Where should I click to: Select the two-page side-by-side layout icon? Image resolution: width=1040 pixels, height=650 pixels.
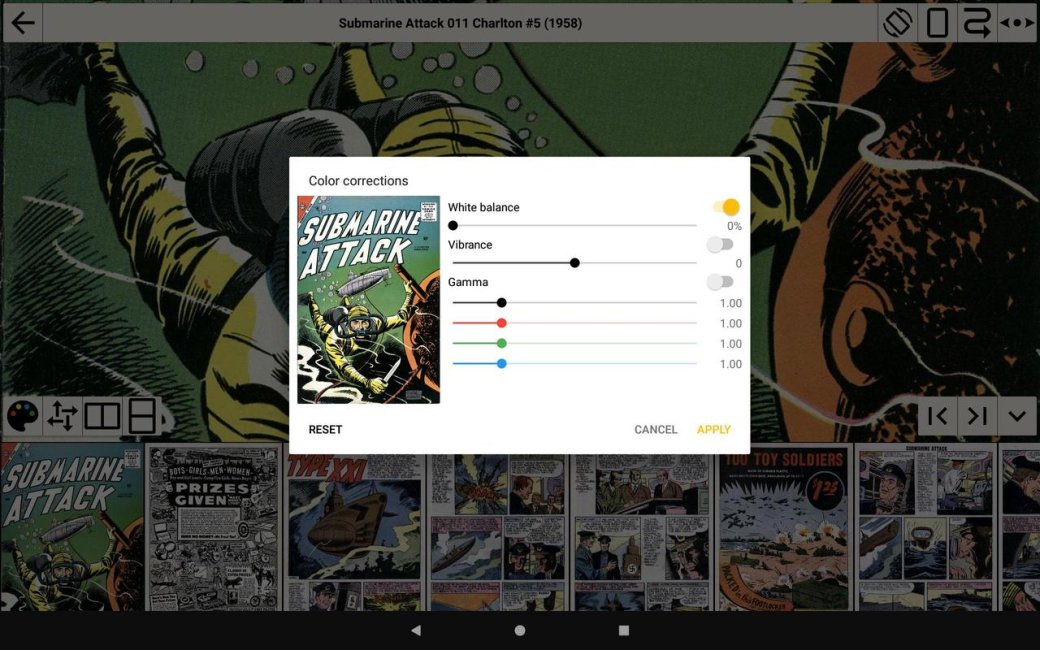coord(102,416)
